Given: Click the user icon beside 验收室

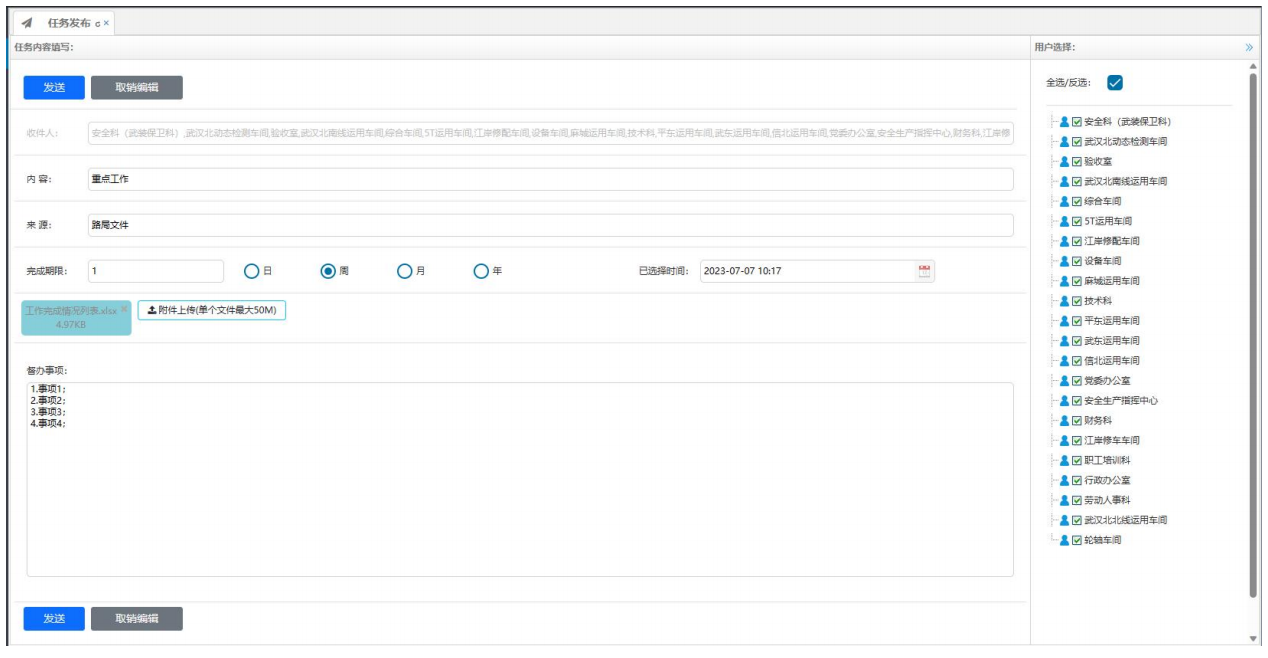Looking at the screenshot, I should pyautogui.click(x=1064, y=161).
